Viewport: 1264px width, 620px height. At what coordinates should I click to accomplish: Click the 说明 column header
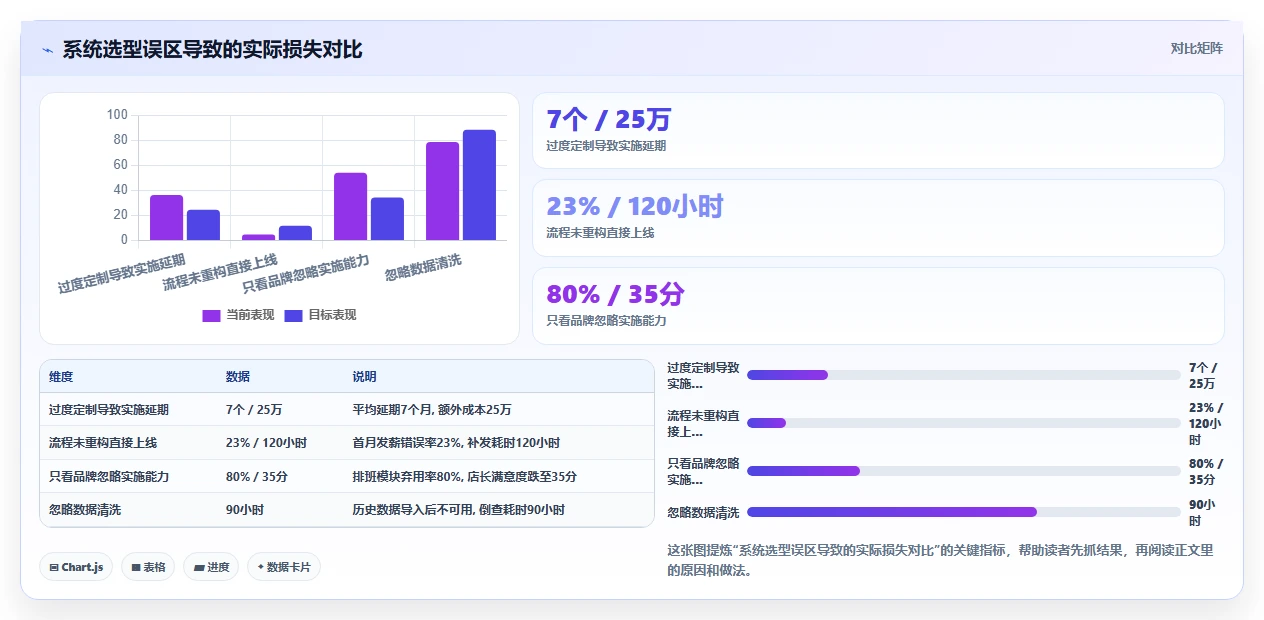364,377
